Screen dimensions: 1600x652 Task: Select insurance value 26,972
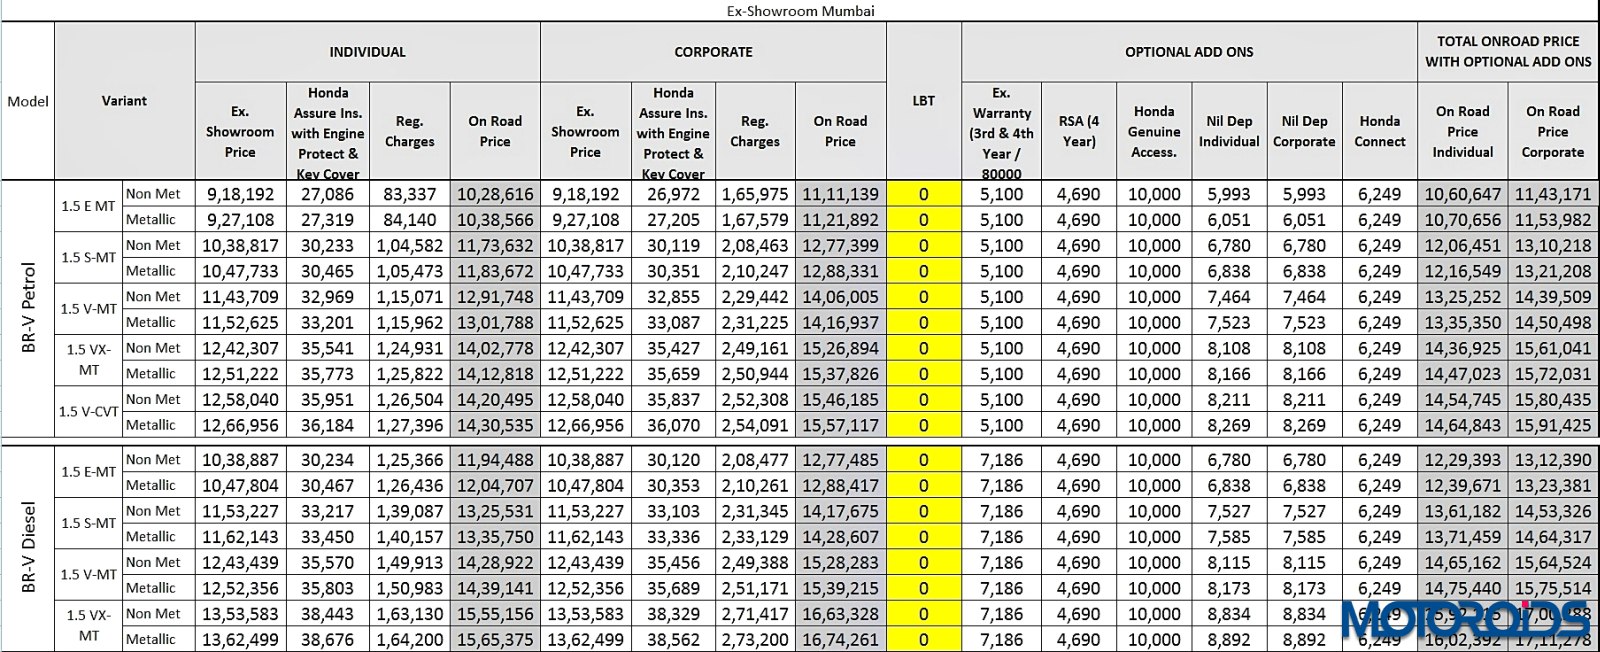click(672, 194)
